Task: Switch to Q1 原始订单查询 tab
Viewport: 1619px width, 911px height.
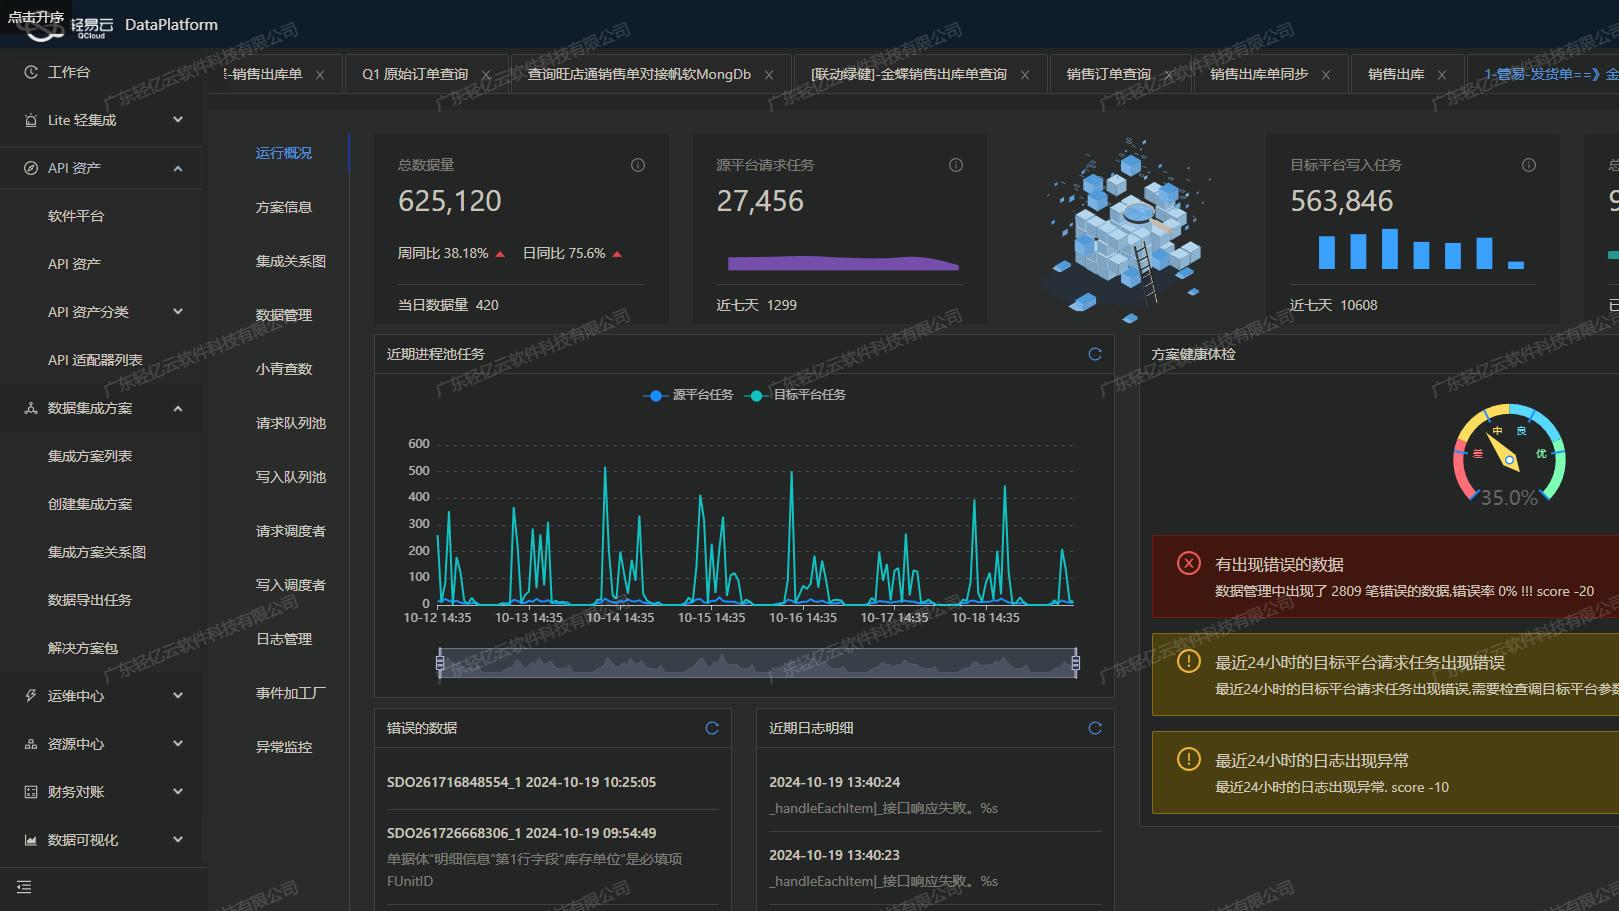Action: coord(415,74)
